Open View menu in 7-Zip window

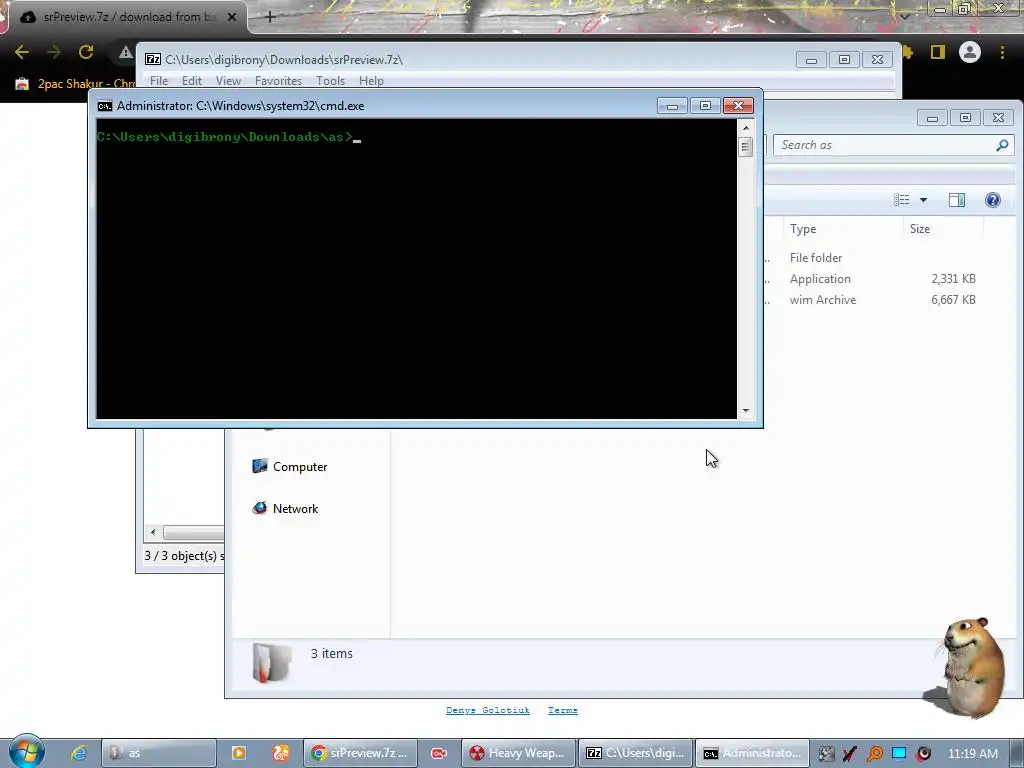coord(228,80)
